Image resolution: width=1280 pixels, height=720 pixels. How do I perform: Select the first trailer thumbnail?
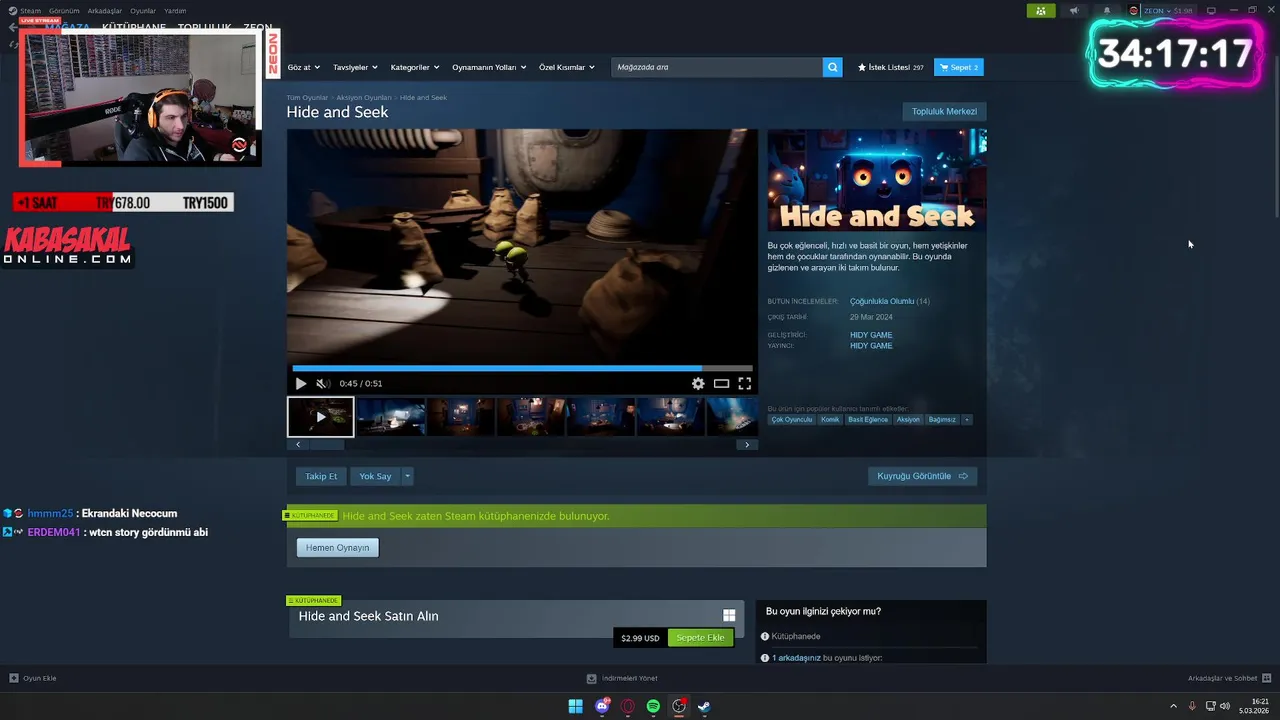point(321,417)
